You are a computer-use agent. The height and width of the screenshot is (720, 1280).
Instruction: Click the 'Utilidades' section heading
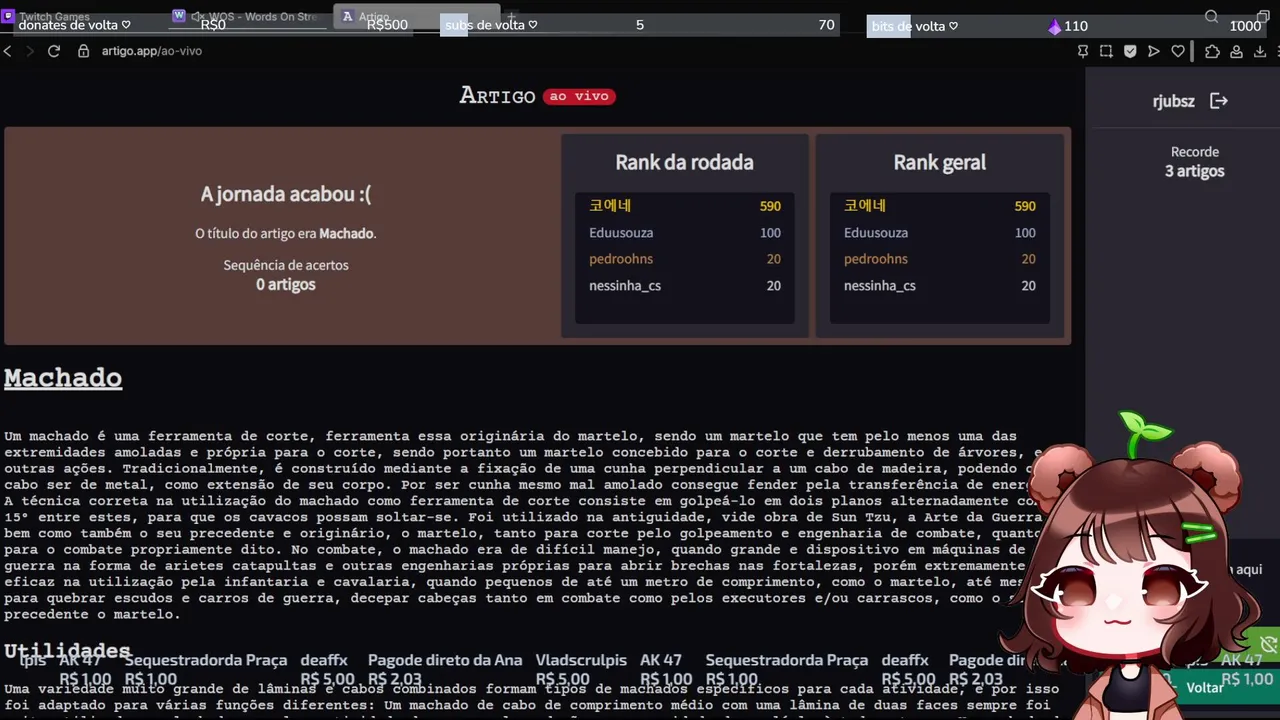click(x=67, y=650)
